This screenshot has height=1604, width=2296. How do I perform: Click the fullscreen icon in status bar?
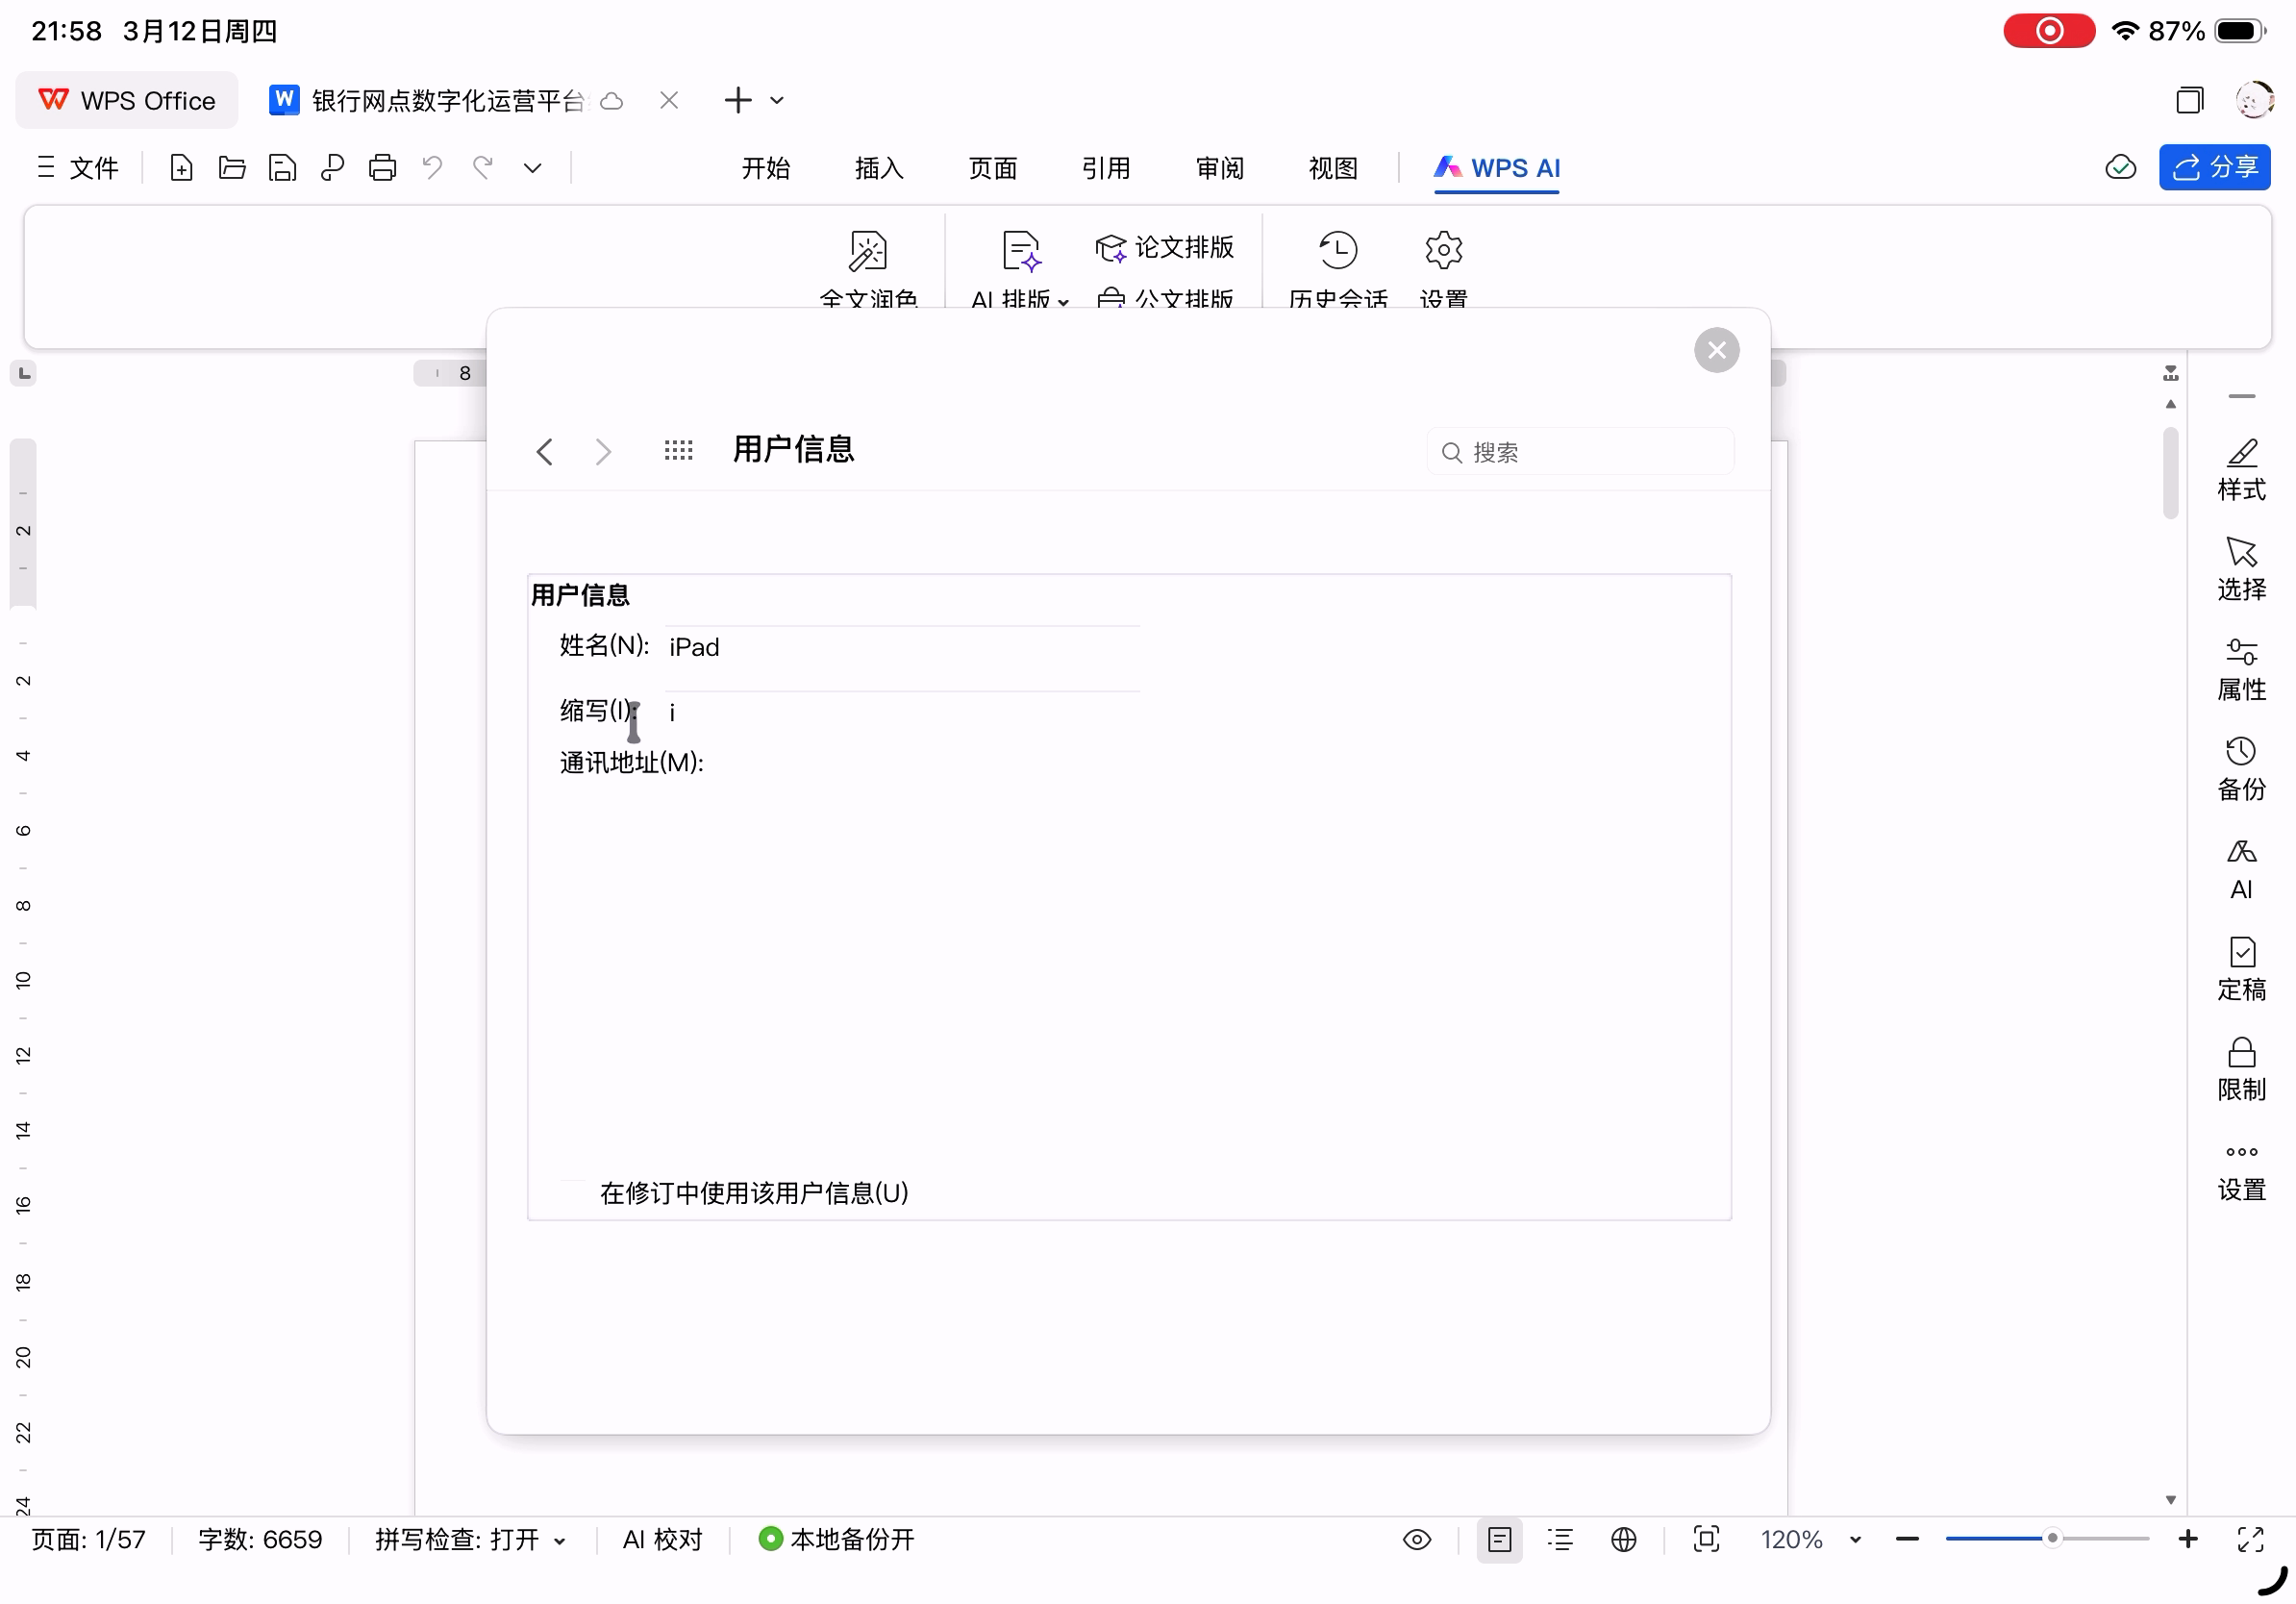coord(2250,1539)
